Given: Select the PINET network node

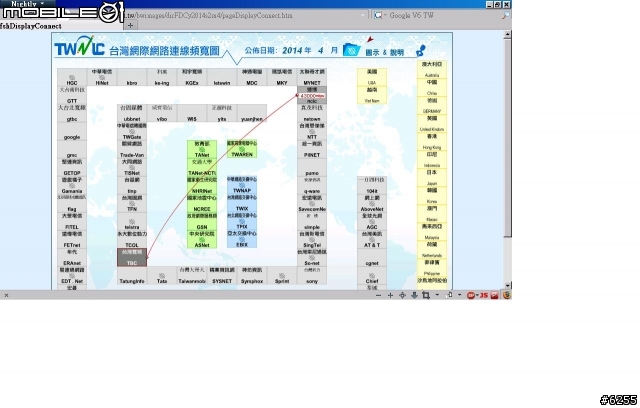Looking at the screenshot, I should click(312, 149).
